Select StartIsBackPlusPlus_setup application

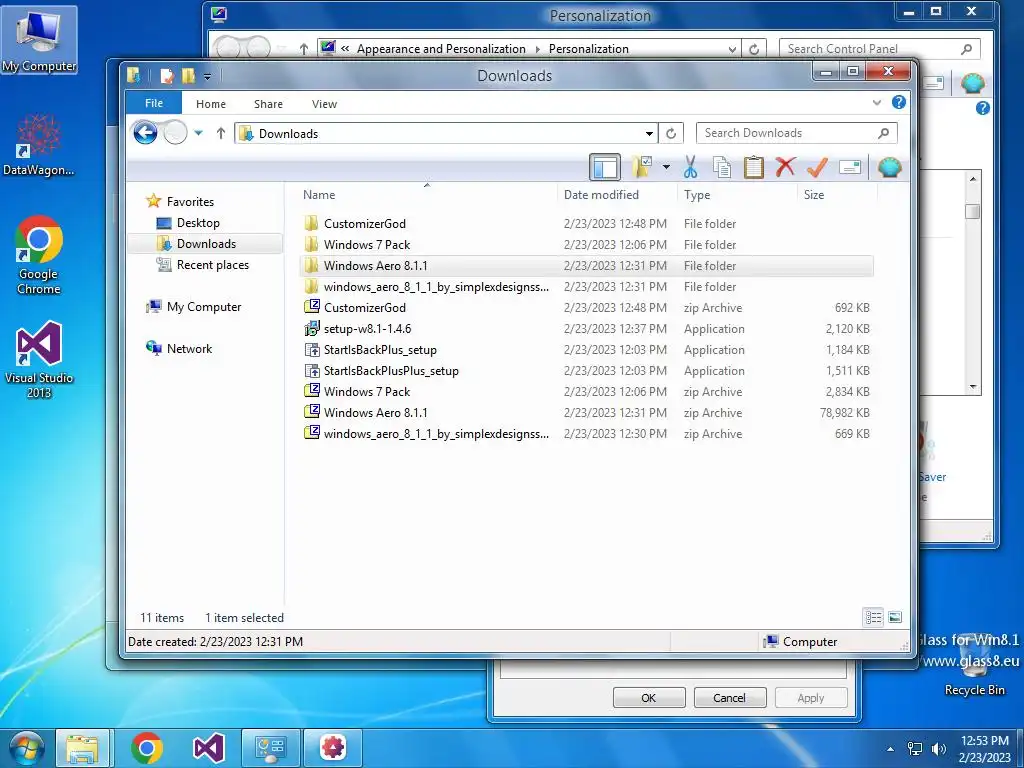pos(586,371)
